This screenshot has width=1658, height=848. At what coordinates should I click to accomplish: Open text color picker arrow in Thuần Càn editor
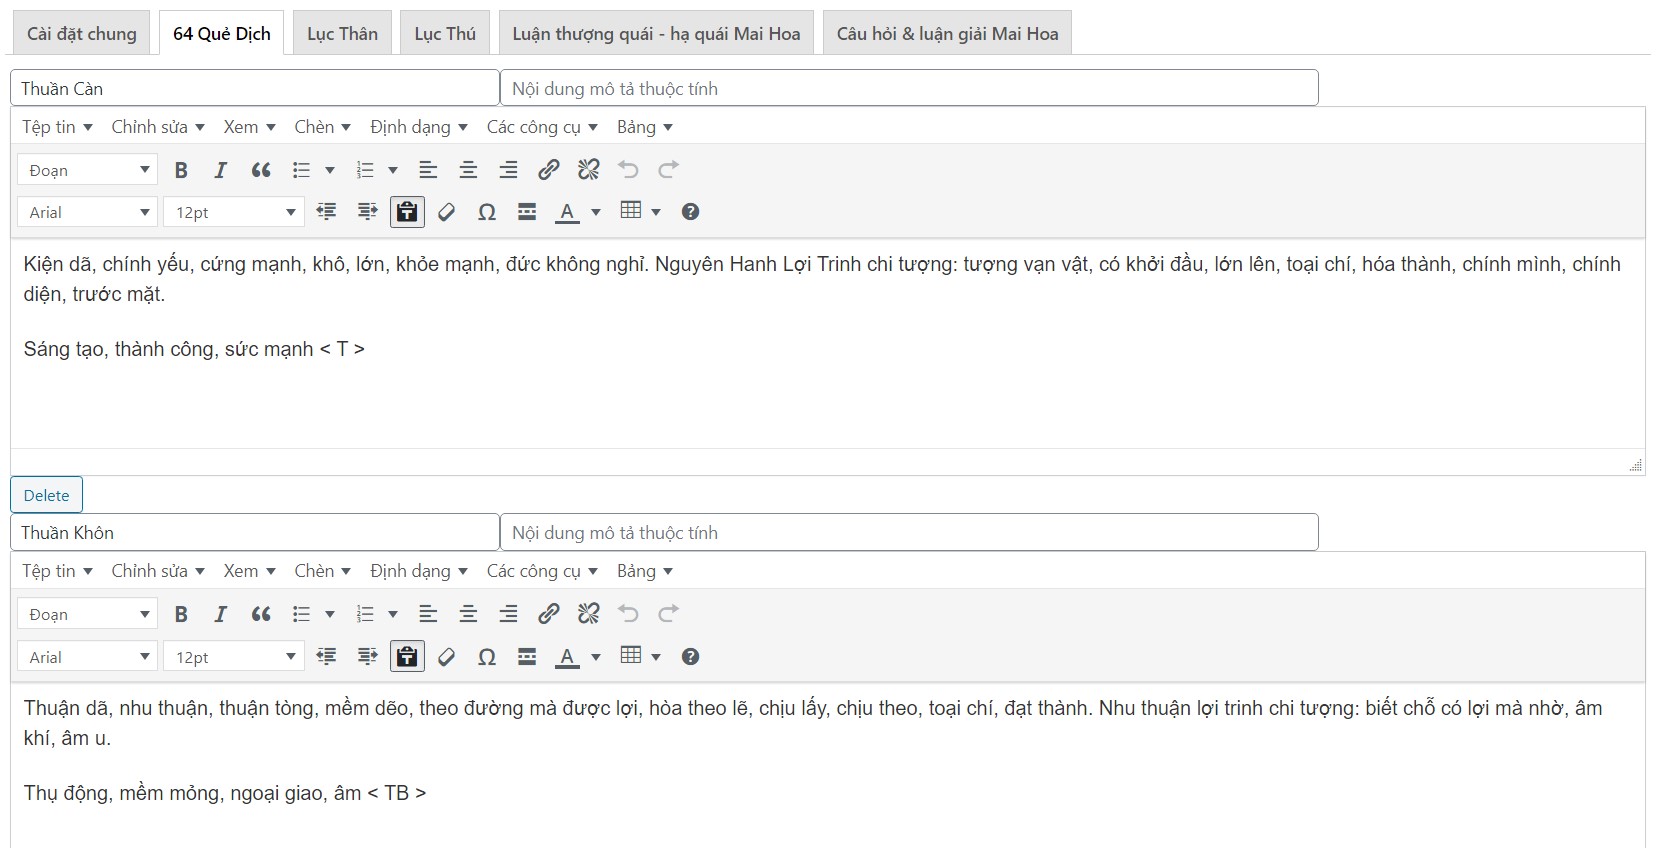point(596,212)
